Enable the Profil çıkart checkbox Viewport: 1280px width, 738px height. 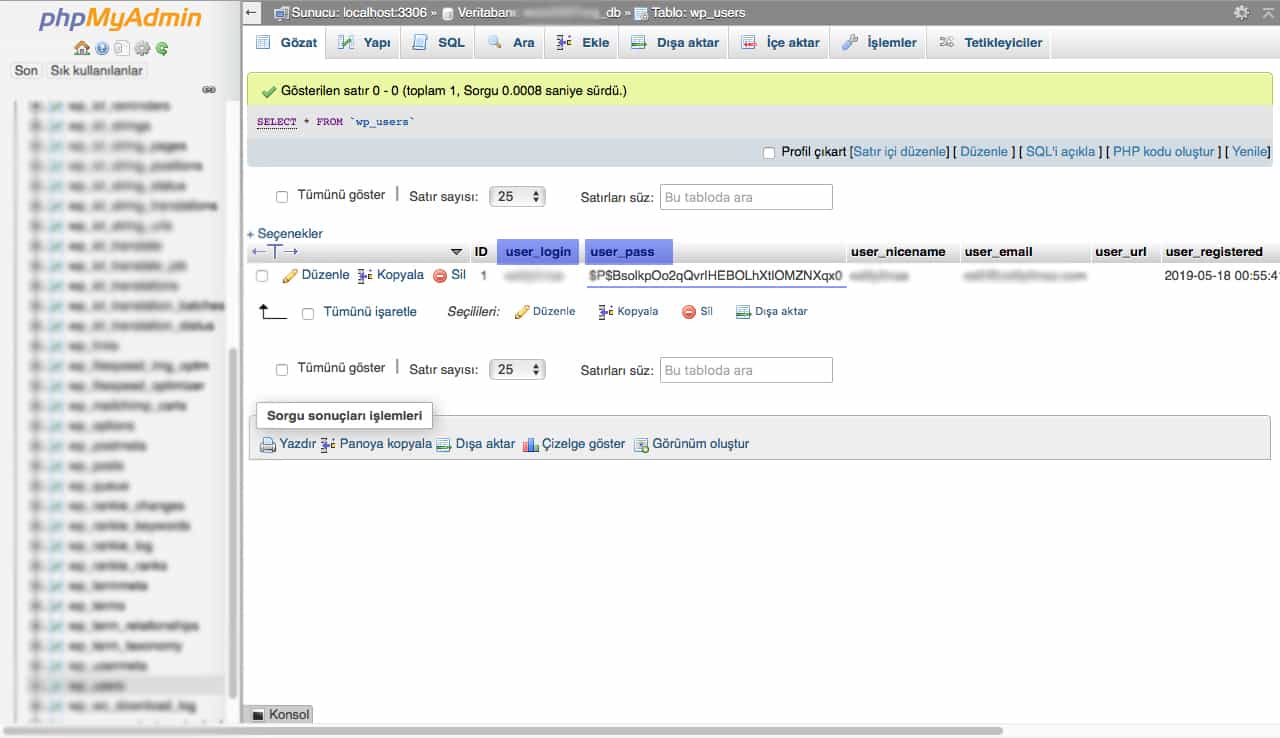(769, 152)
